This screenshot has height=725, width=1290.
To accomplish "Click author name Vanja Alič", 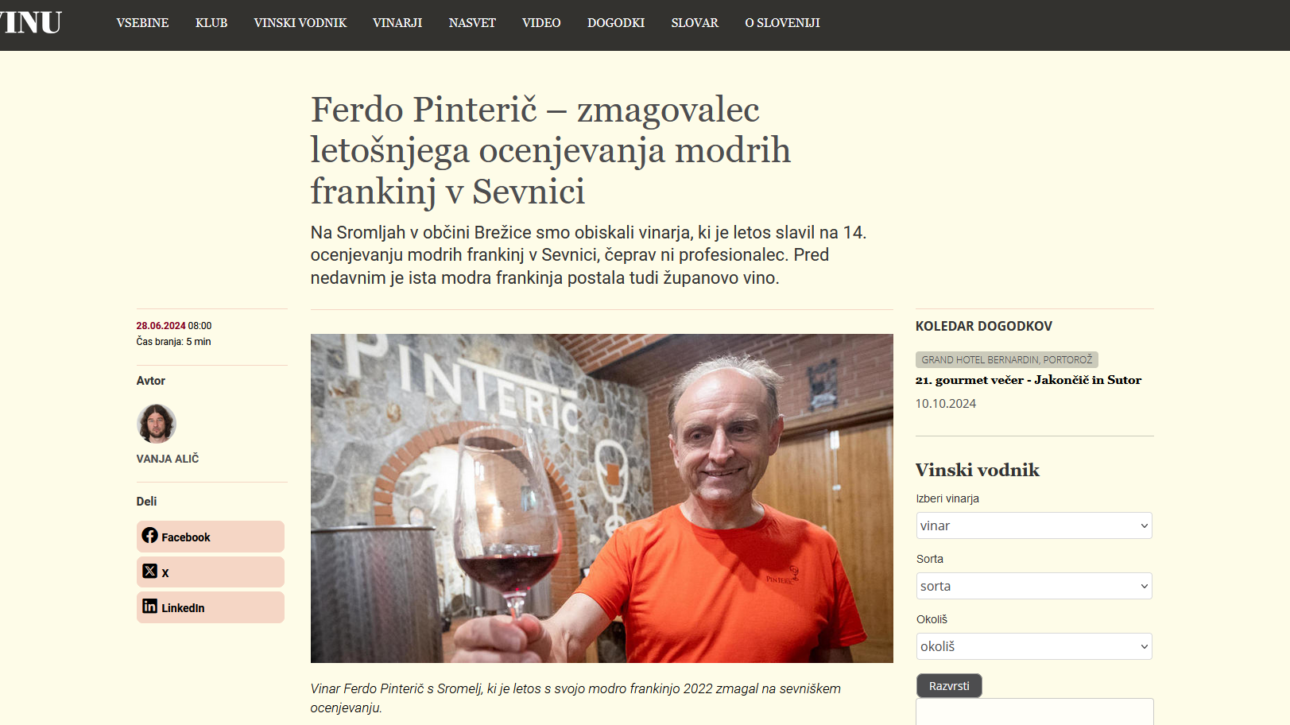I will 168,459.
